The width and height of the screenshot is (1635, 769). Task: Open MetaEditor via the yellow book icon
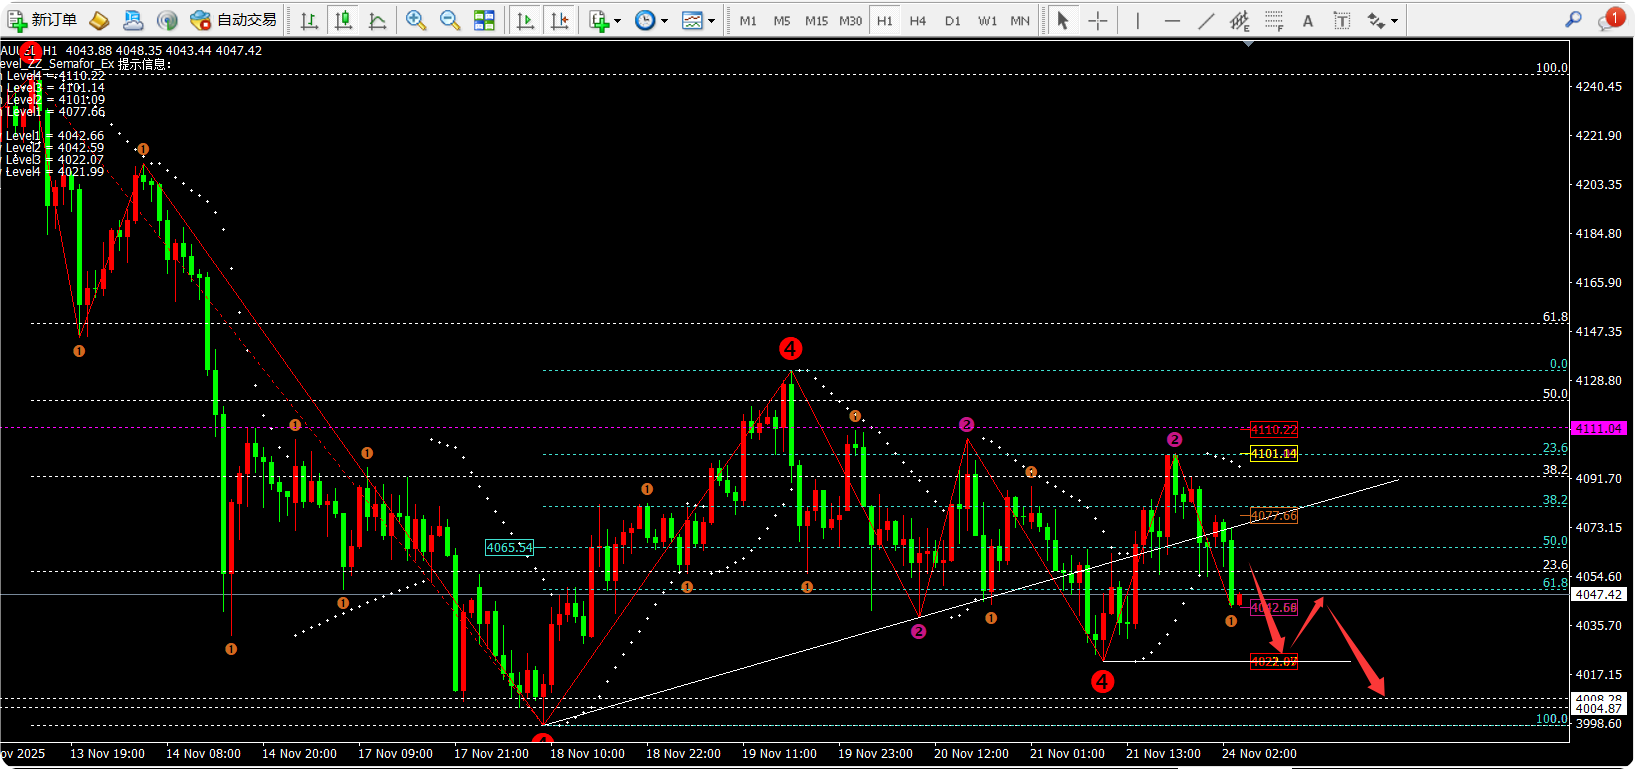[99, 20]
